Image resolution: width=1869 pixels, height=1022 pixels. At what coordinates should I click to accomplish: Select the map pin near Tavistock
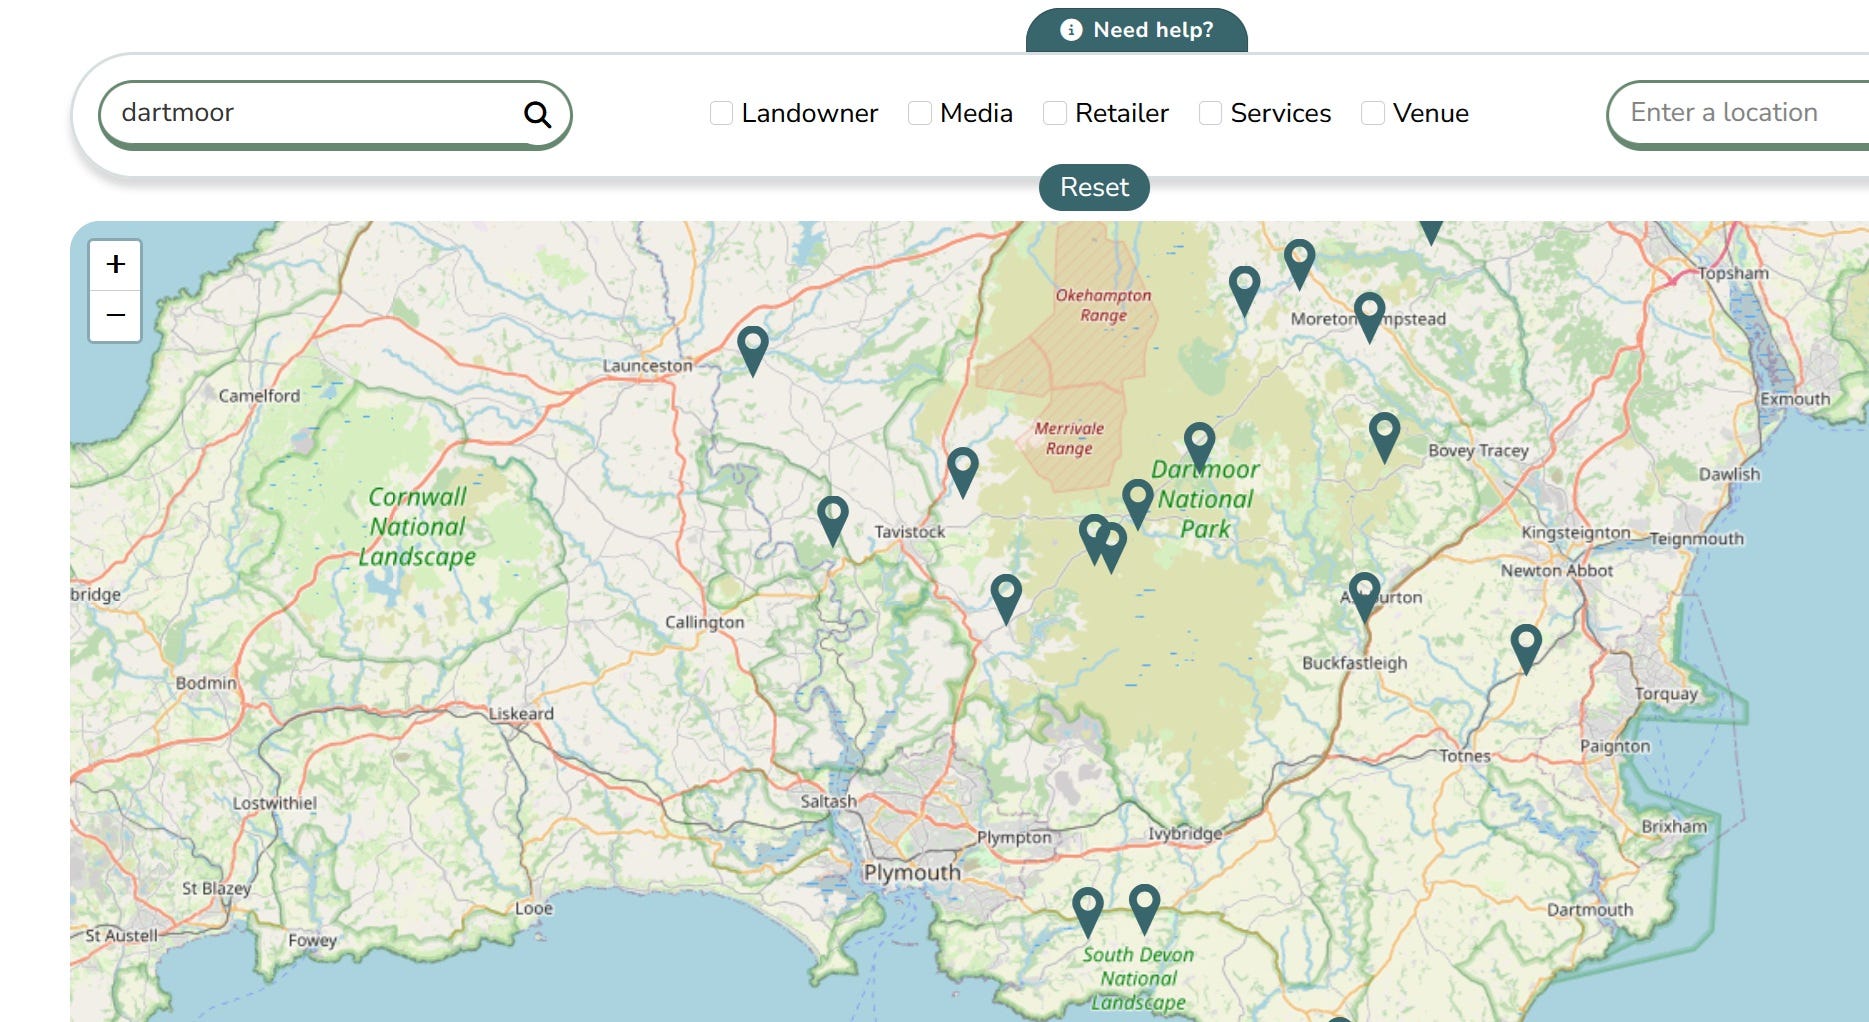click(833, 521)
